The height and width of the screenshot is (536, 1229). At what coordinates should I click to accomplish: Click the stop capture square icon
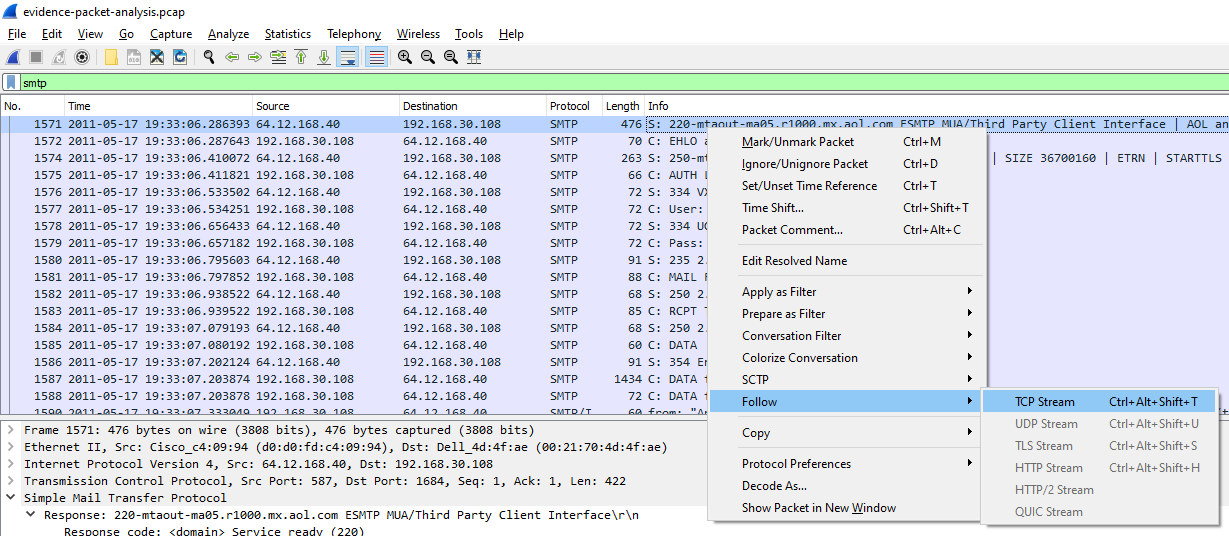click(36, 57)
